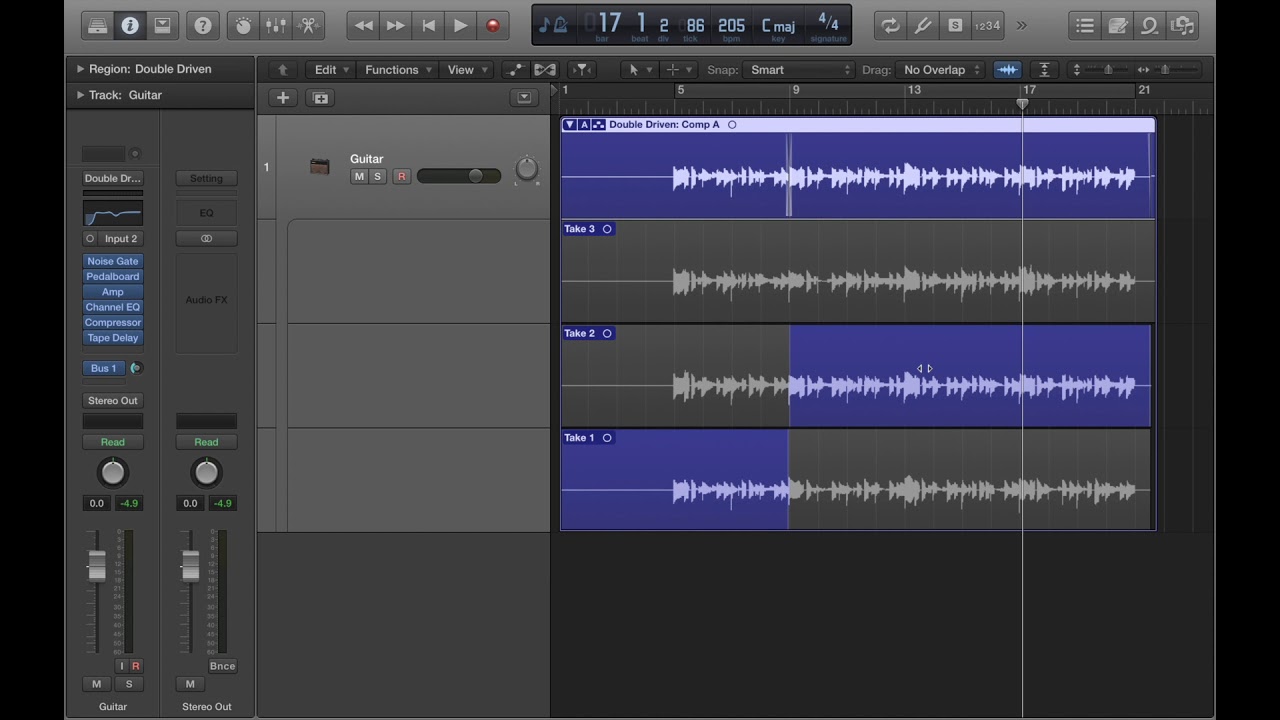This screenshot has width=1280, height=720.
Task: Click the Leave Folder up-arrow button
Action: click(x=283, y=70)
